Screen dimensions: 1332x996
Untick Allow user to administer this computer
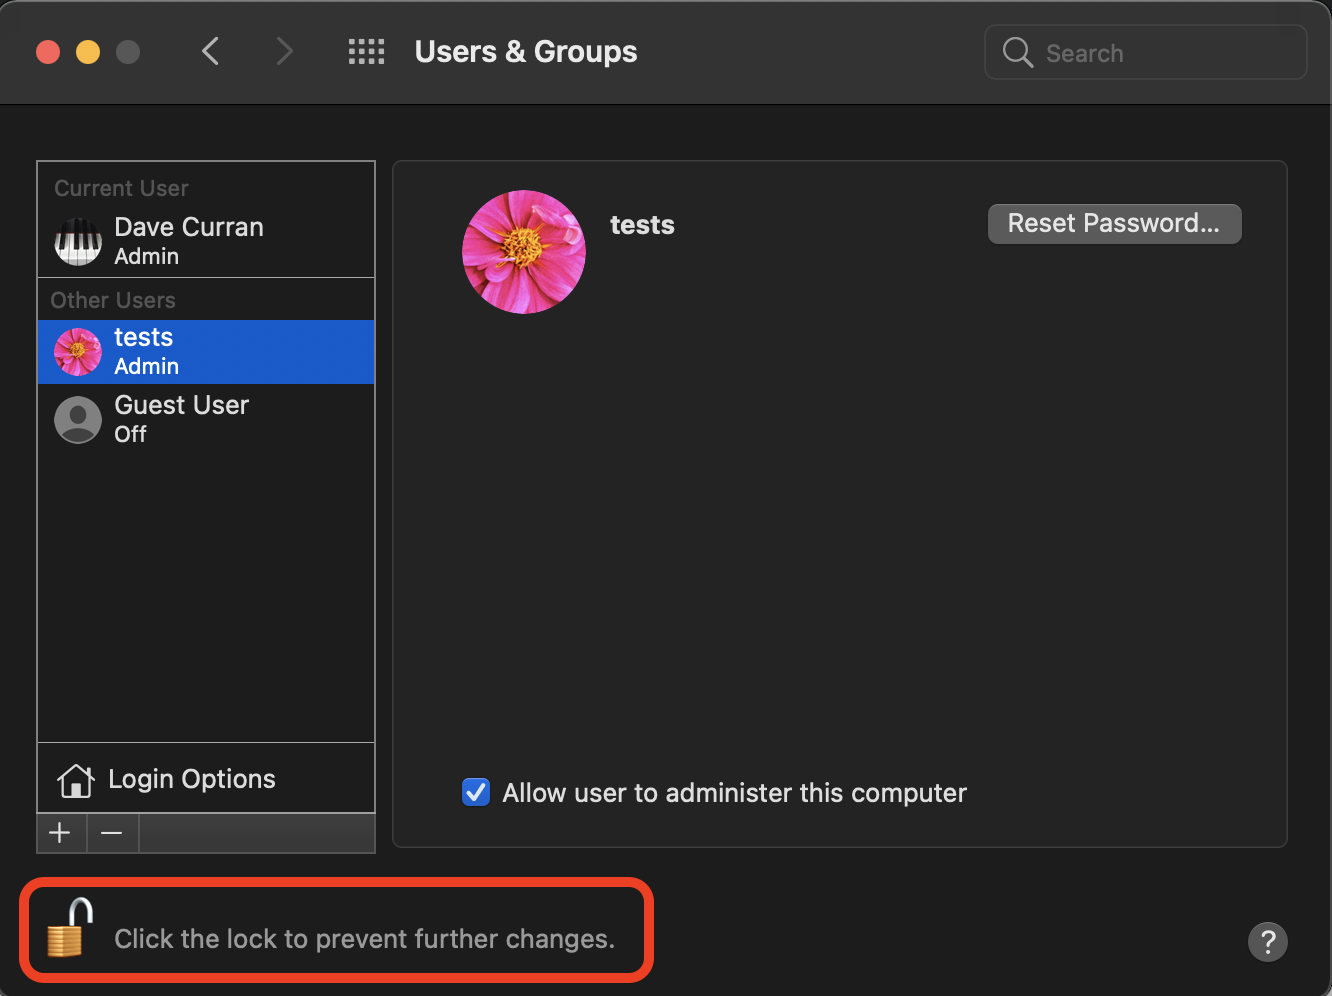click(476, 792)
